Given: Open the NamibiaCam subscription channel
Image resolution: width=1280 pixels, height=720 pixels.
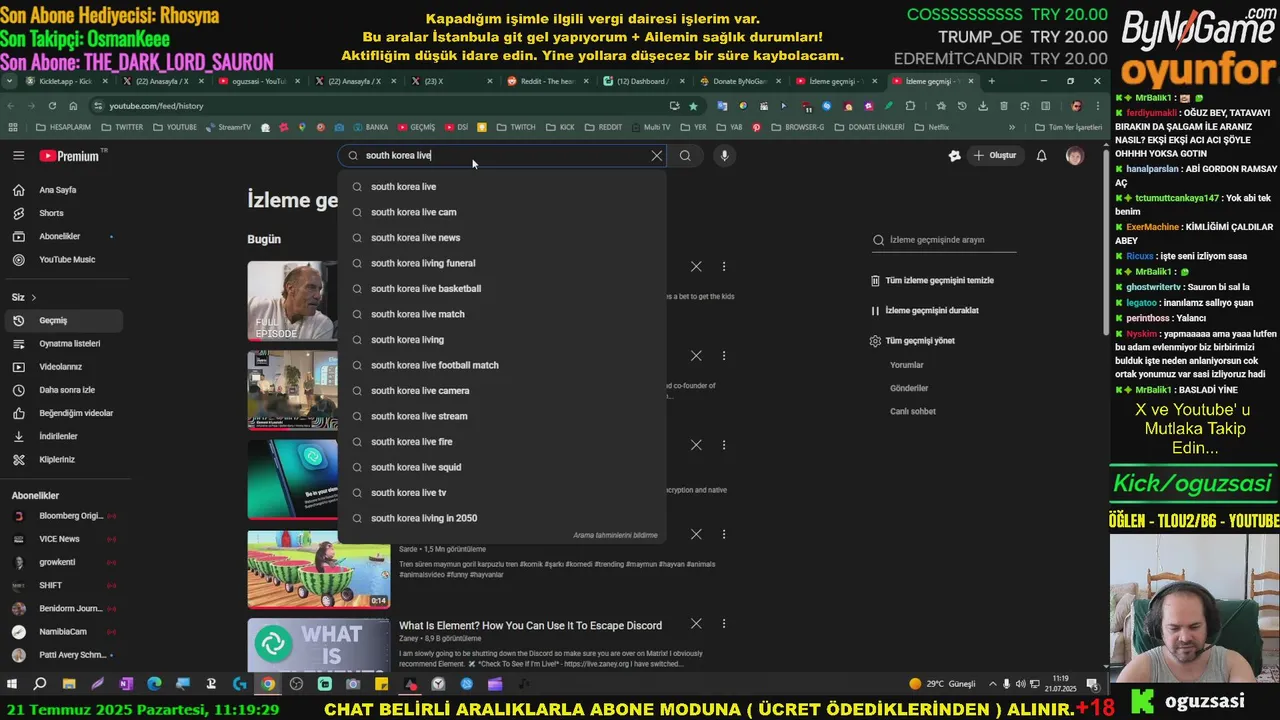Looking at the screenshot, I should (x=62, y=632).
